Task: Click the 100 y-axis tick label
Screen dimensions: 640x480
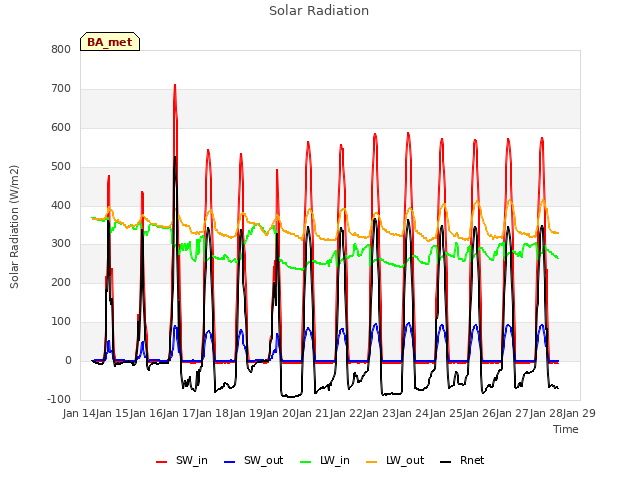Action: point(61,322)
